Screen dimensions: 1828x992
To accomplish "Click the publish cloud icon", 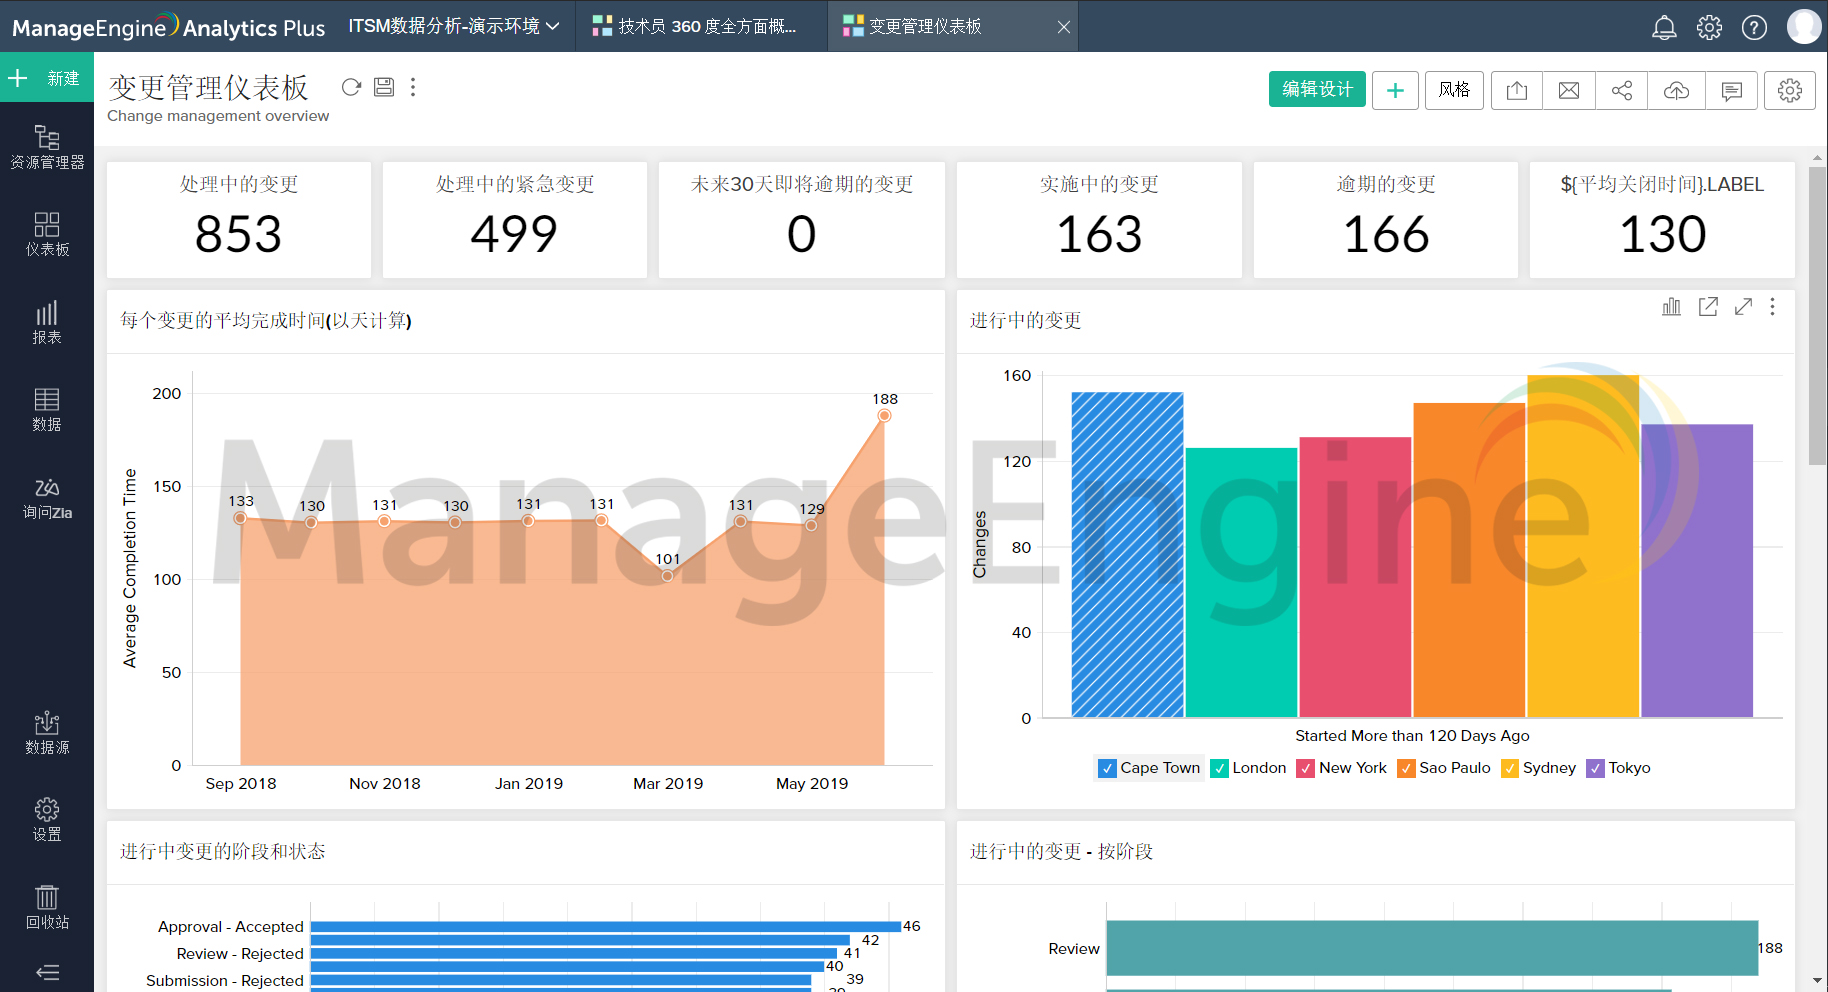I will (1676, 90).
